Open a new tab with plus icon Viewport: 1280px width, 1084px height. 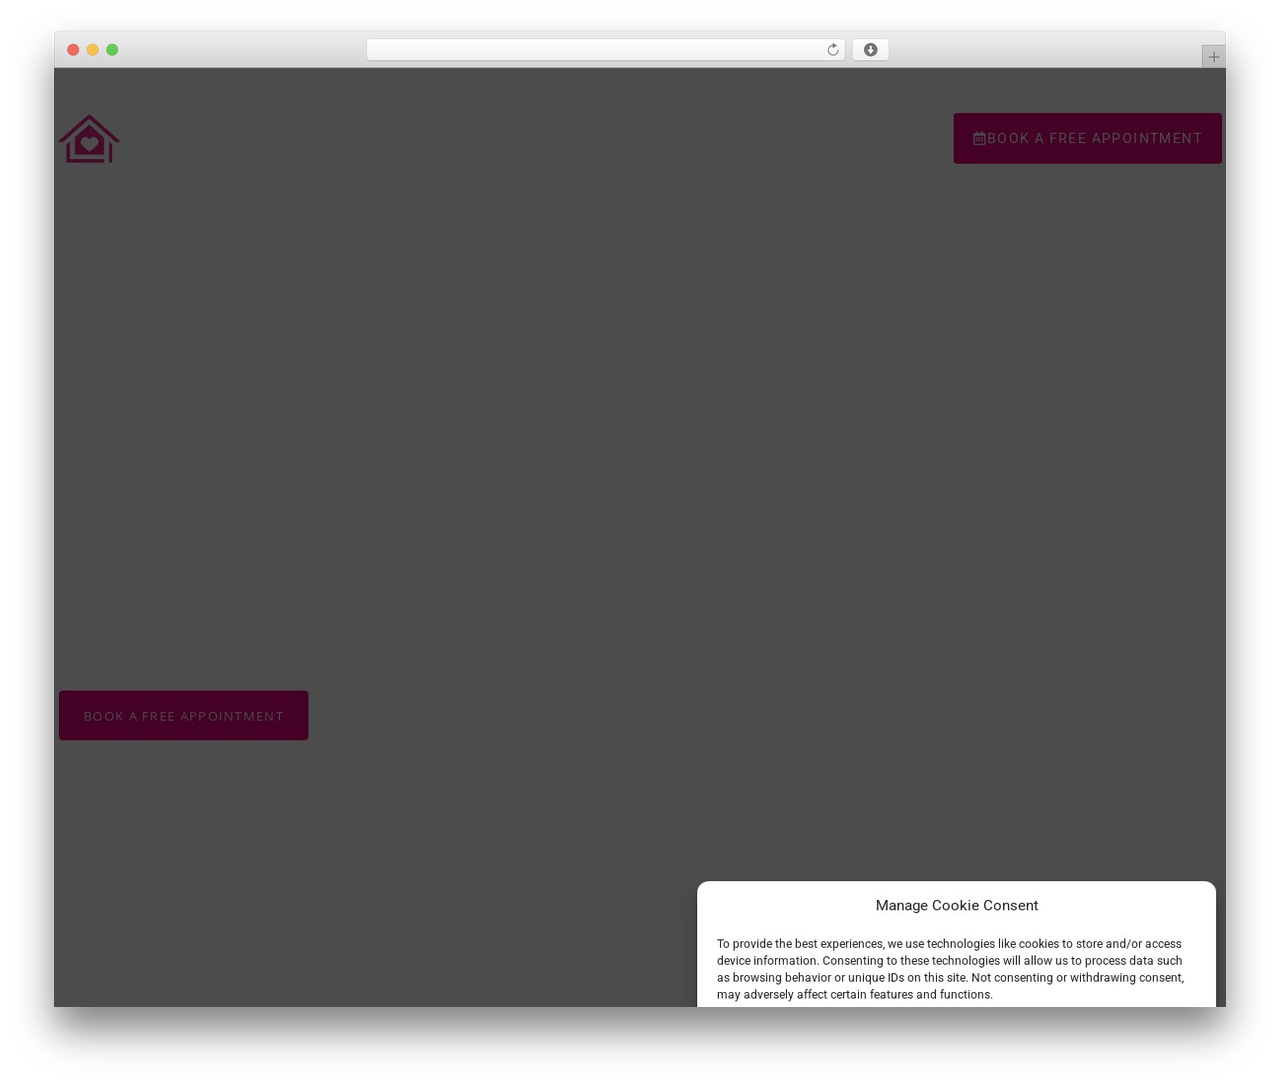pyautogui.click(x=1213, y=57)
